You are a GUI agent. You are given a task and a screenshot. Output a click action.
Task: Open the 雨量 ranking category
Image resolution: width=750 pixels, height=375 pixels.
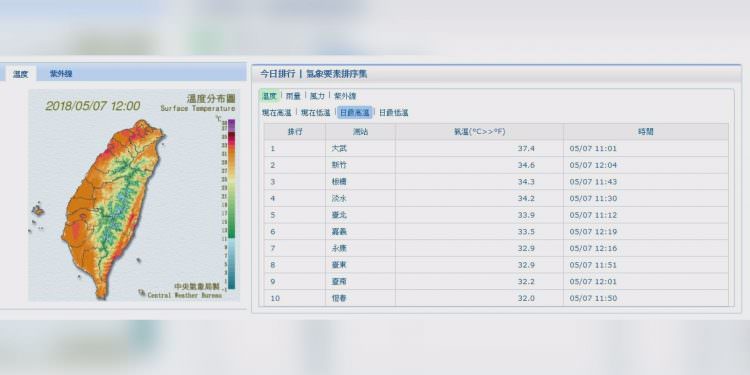point(293,96)
